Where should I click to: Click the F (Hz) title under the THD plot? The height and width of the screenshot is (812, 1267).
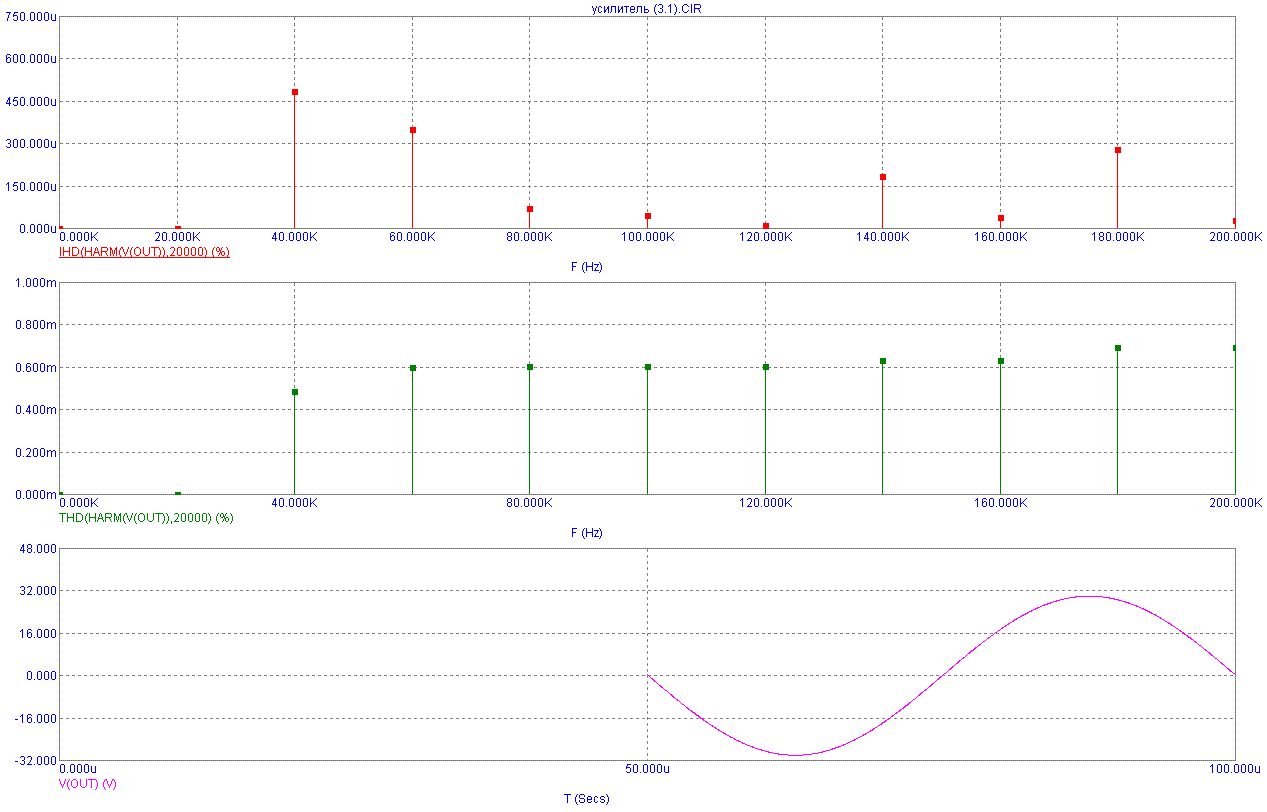(587, 533)
